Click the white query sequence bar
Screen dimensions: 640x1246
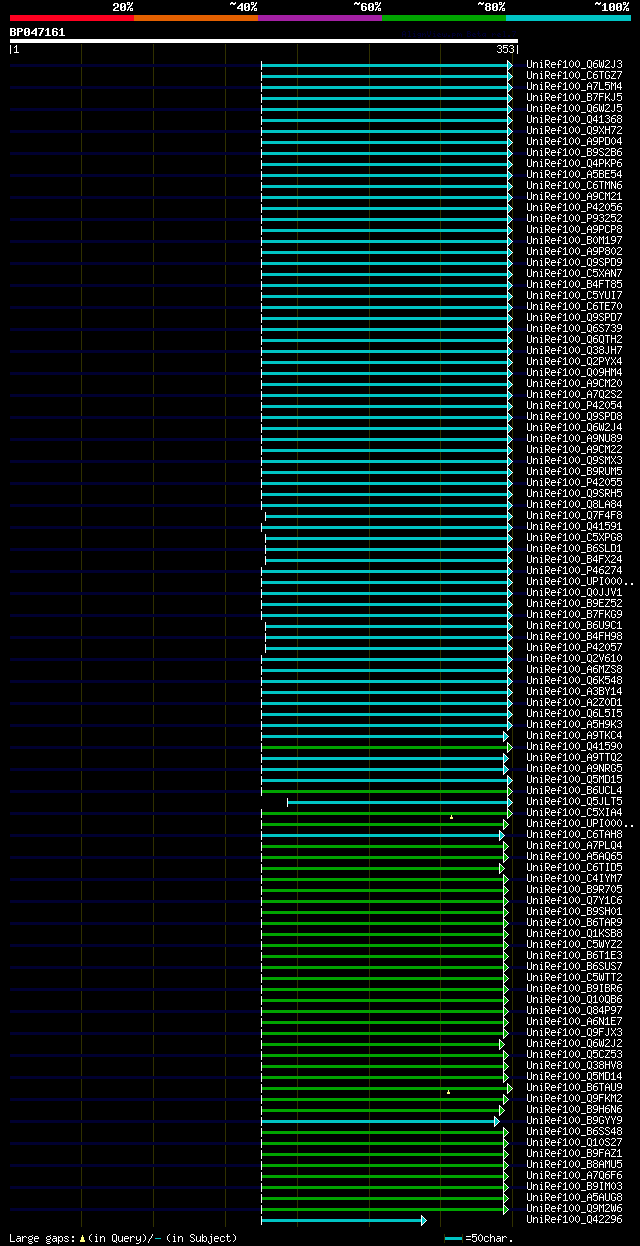[x=263, y=41]
